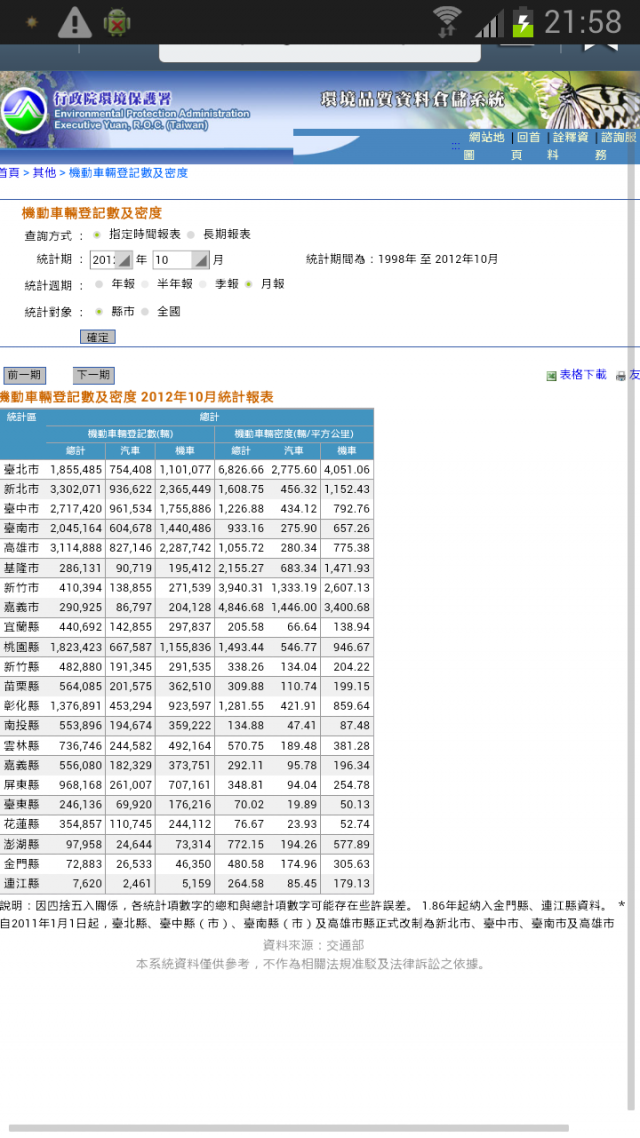Select the 年報 radio button

click(99, 284)
